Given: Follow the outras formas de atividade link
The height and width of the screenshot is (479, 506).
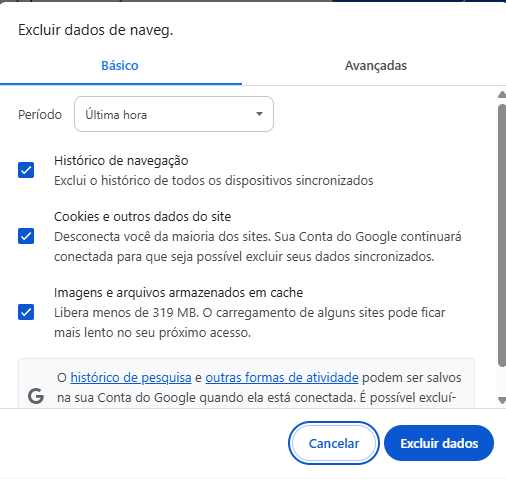Looking at the screenshot, I should (x=282, y=378).
